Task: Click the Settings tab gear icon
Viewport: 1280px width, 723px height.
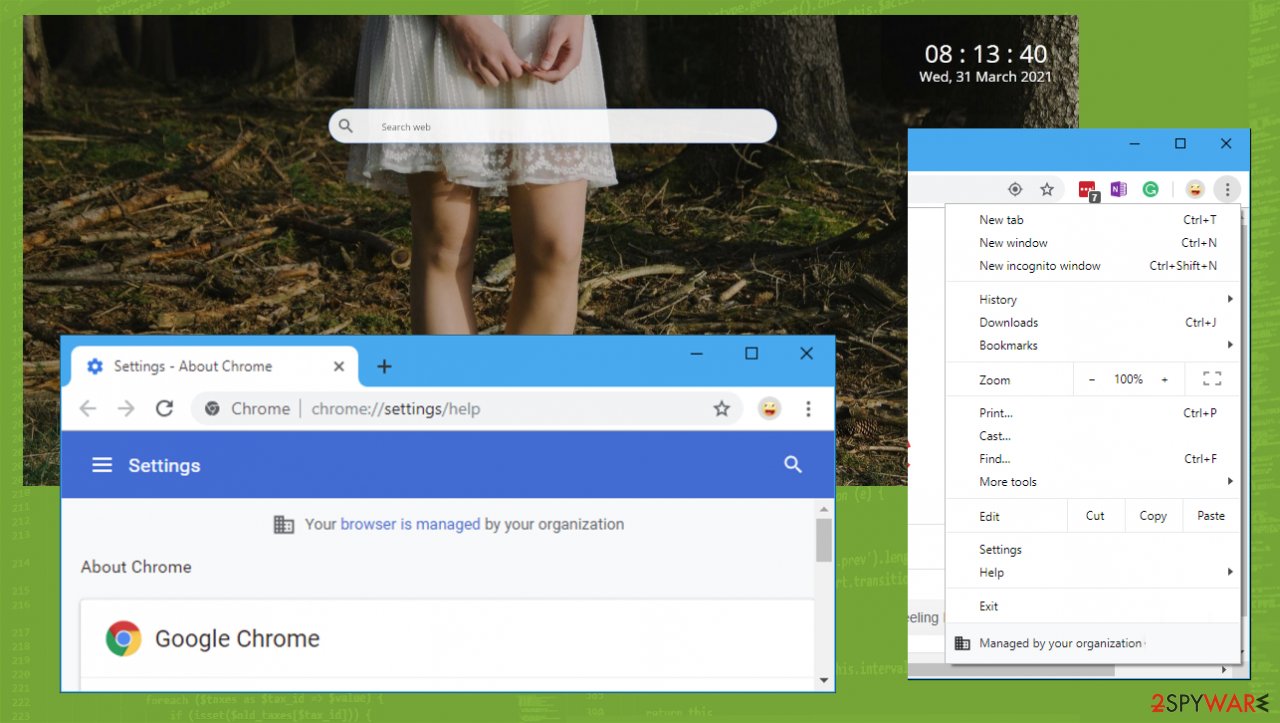Action: click(x=95, y=366)
